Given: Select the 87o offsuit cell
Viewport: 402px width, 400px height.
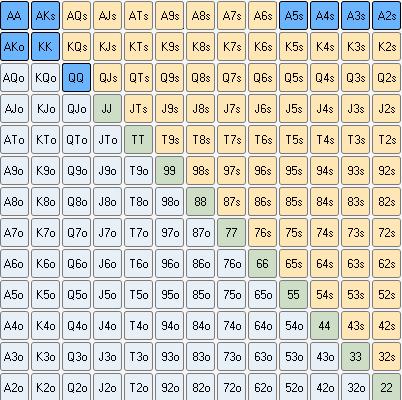Looking at the screenshot, I should [200, 232].
